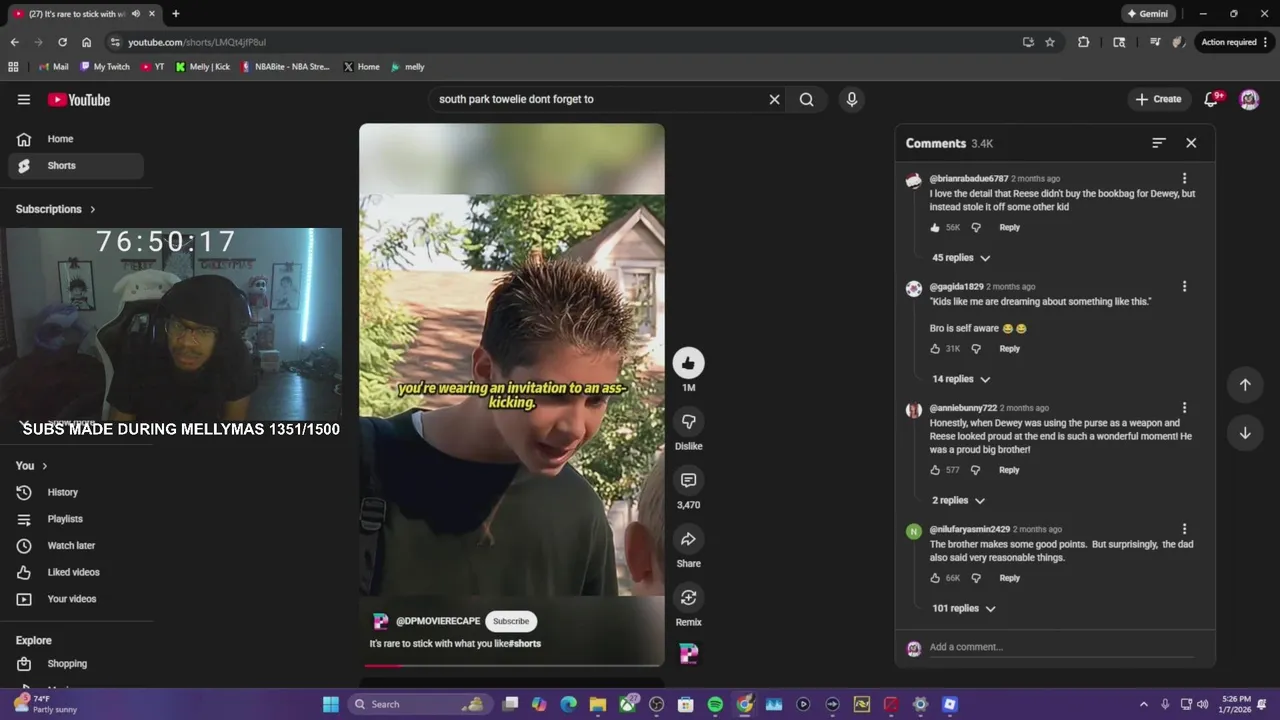The image size is (1280, 720).
Task: Open the browser extensions puzzle icon
Action: [1083, 42]
